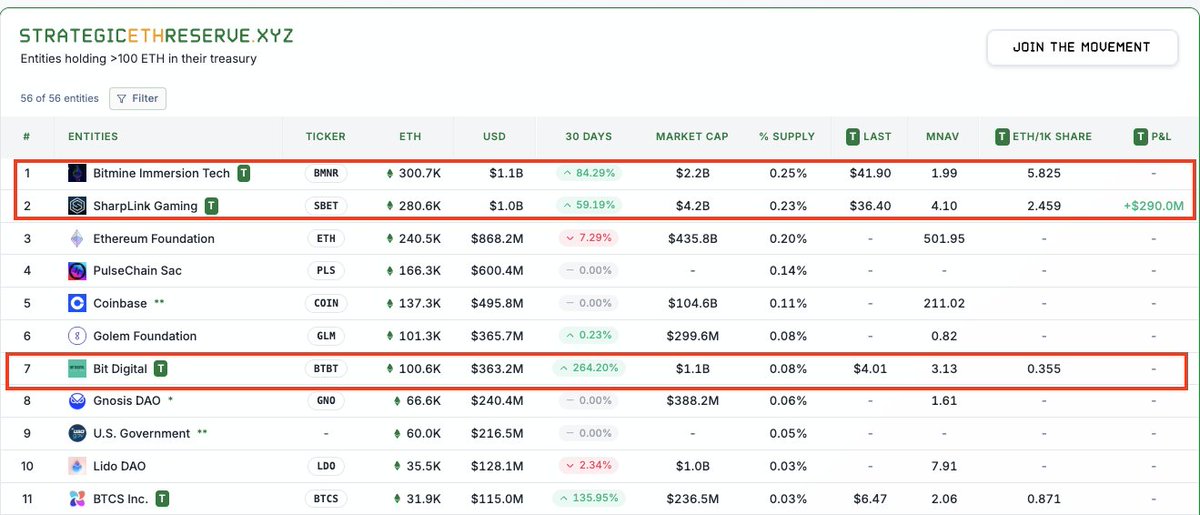This screenshot has width=1200, height=515.
Task: Sort by USD column header
Action: (494, 136)
